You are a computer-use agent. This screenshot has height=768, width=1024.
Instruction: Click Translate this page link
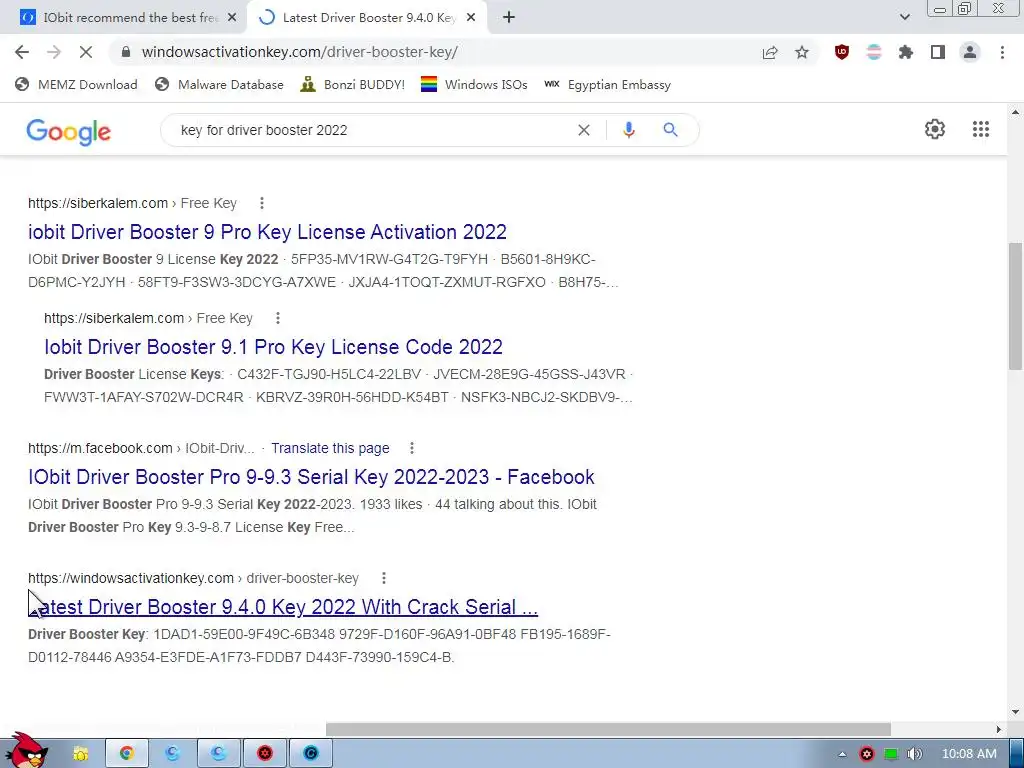click(330, 448)
